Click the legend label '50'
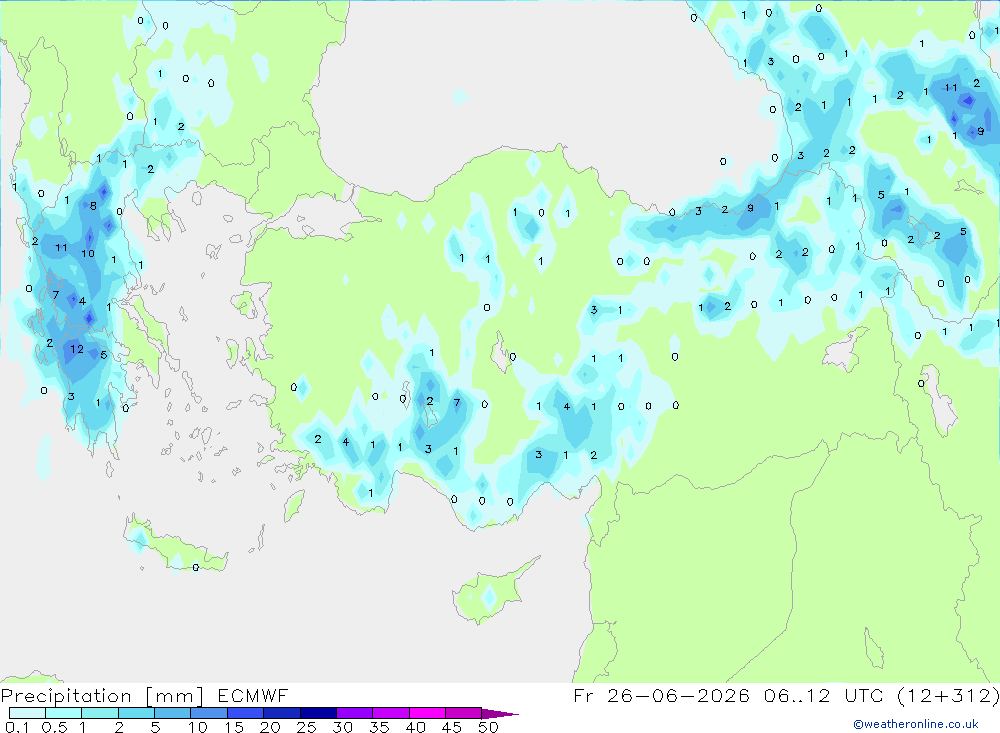Viewport: 1000px width, 733px height. [x=488, y=727]
